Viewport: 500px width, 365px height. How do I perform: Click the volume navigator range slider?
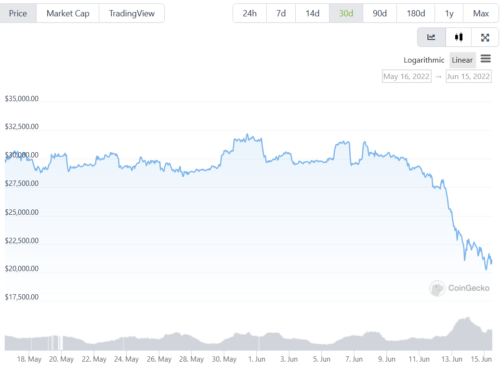(248, 334)
